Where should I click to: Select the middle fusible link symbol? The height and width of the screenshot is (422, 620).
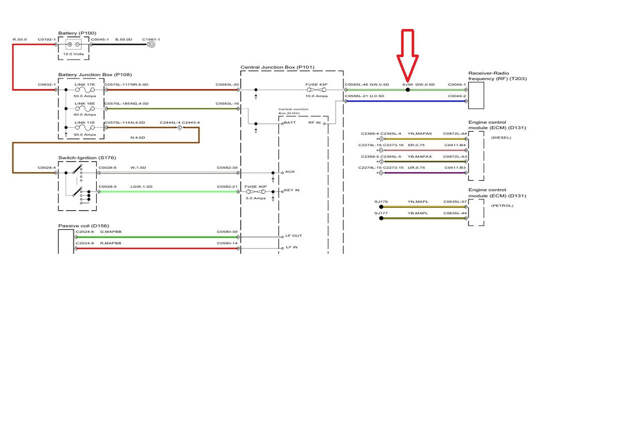click(x=85, y=108)
